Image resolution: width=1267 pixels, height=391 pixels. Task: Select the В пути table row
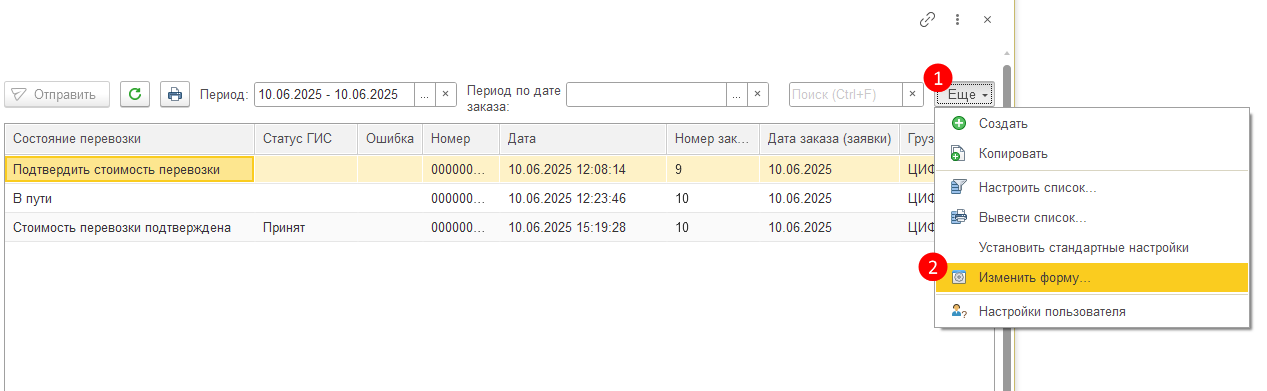[457, 199]
